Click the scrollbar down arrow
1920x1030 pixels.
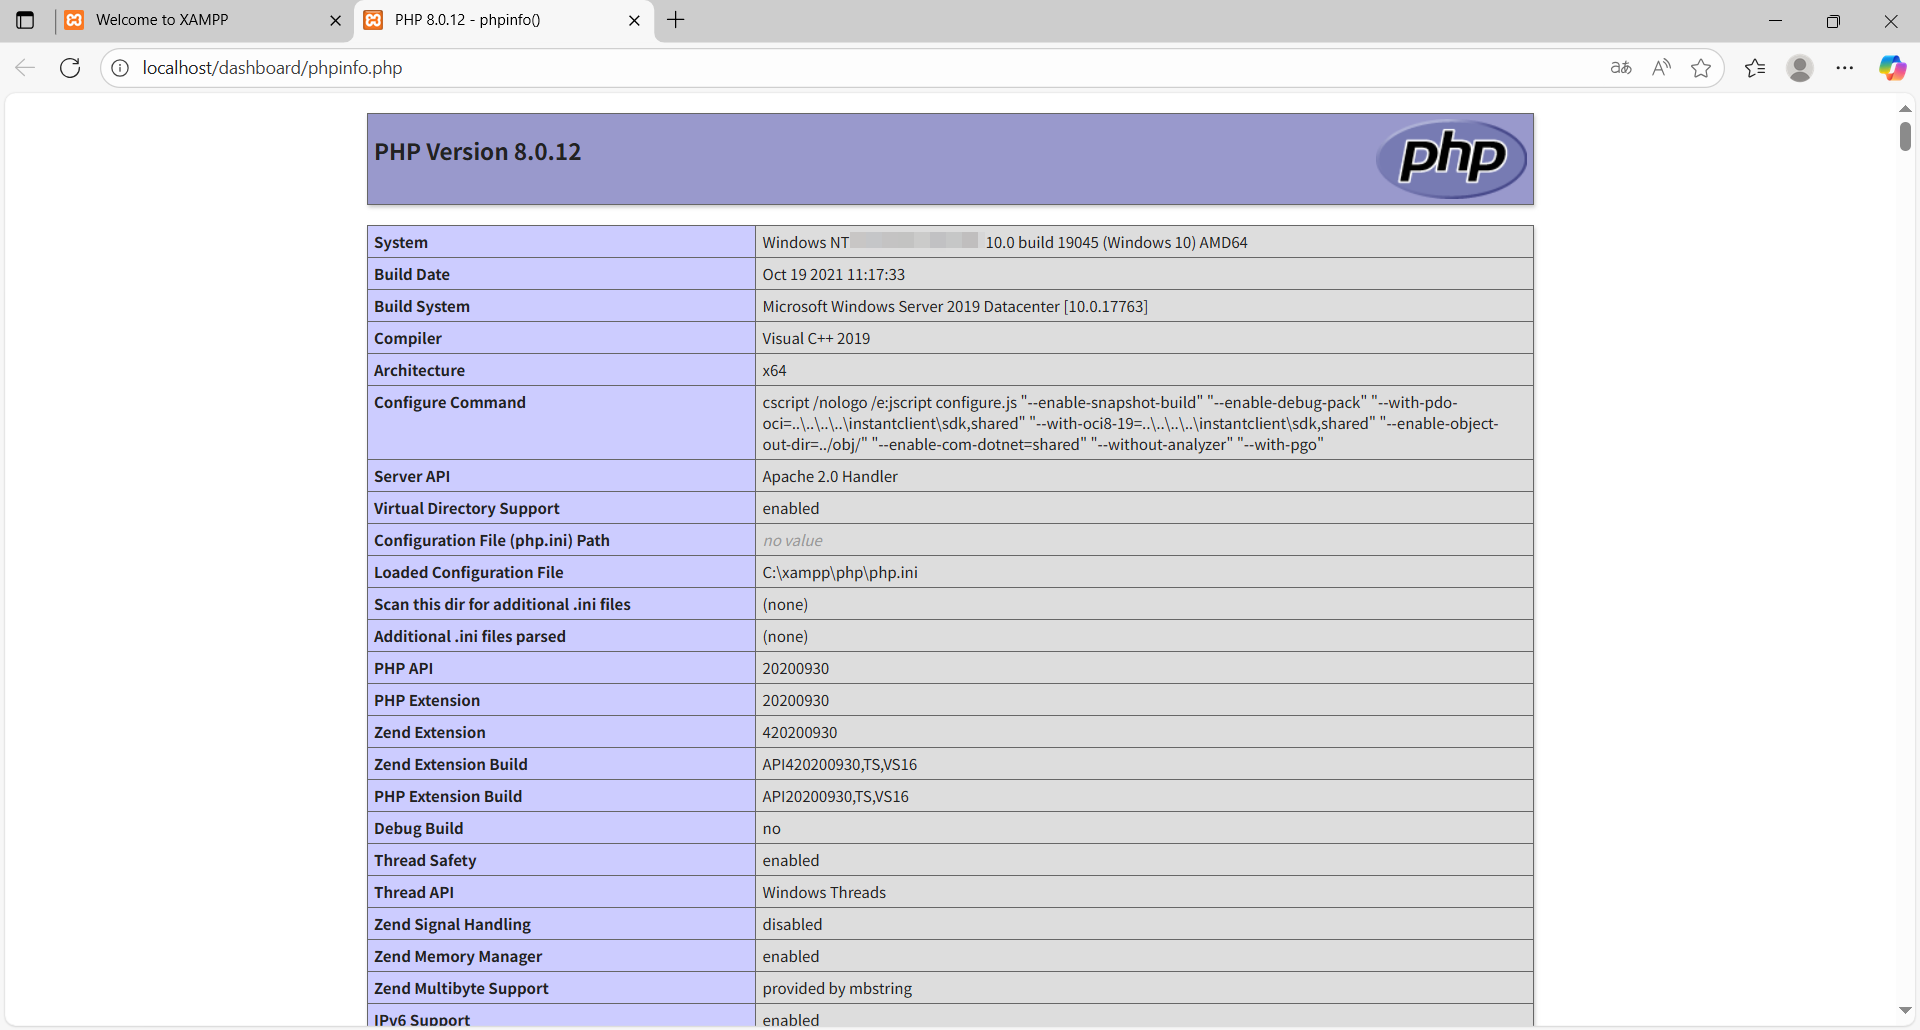[x=1905, y=1011]
